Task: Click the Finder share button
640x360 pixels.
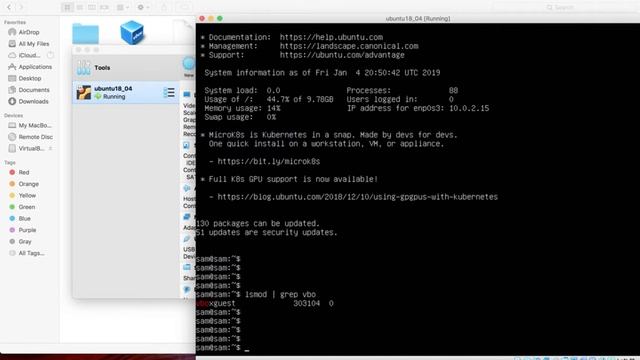Action: pyautogui.click(x=164, y=7)
